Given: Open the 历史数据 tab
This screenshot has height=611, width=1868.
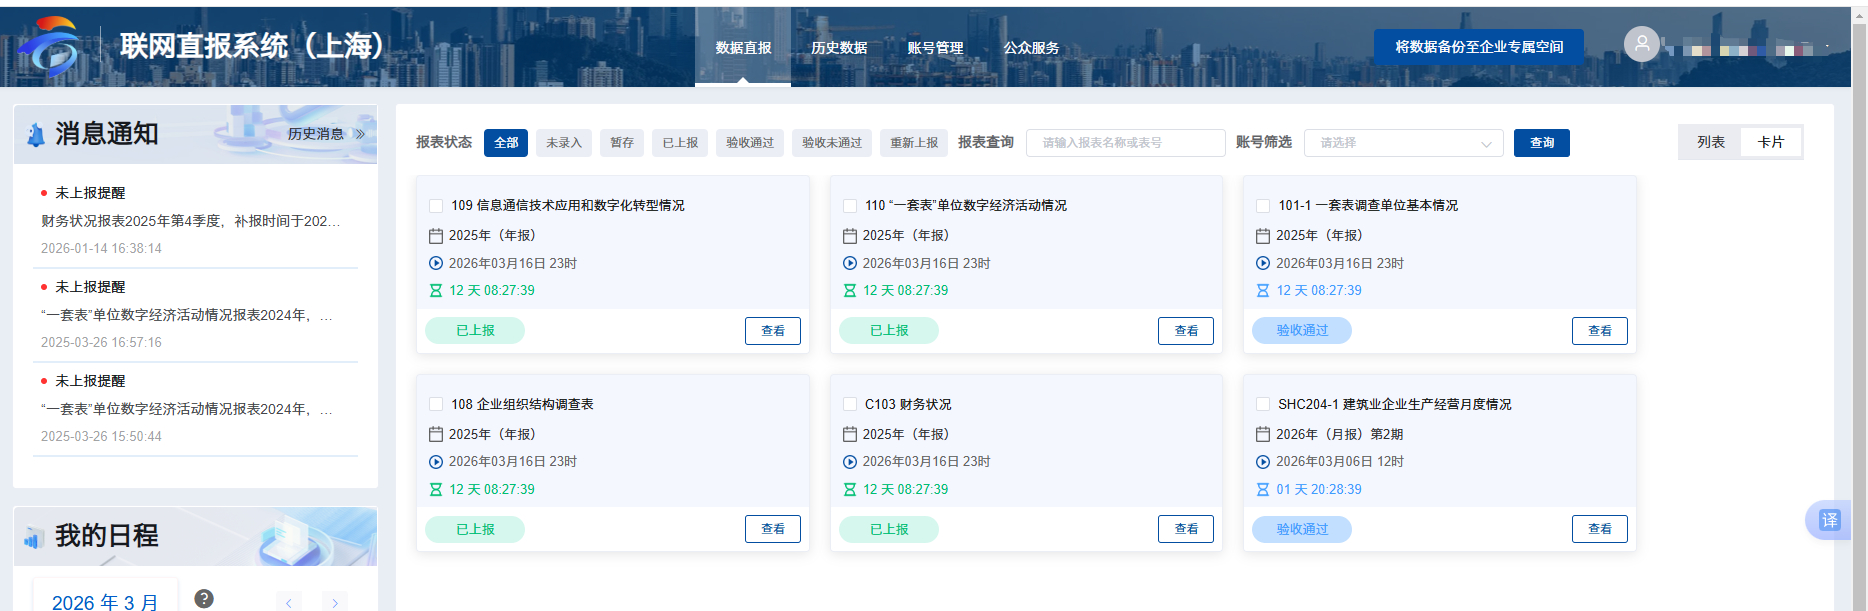Looking at the screenshot, I should point(839,47).
